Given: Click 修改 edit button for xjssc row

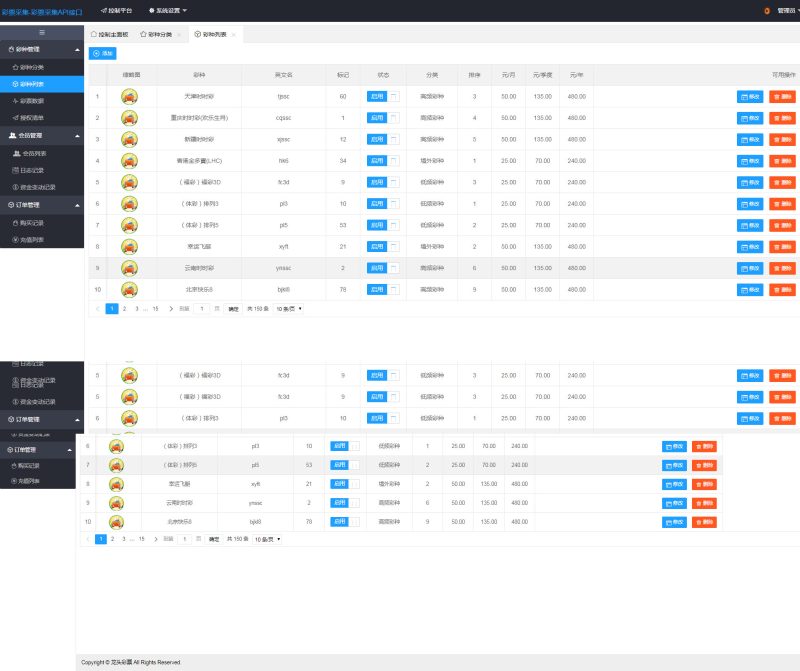Looking at the screenshot, I should [x=750, y=139].
